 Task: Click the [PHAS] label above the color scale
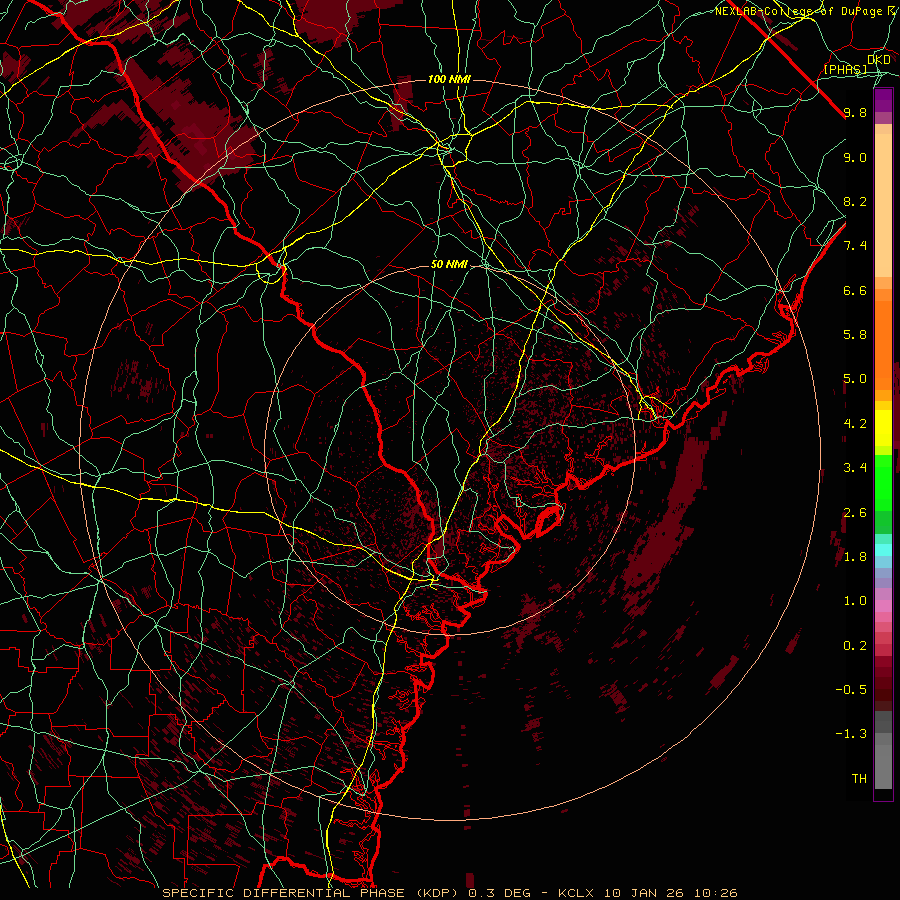click(x=845, y=69)
